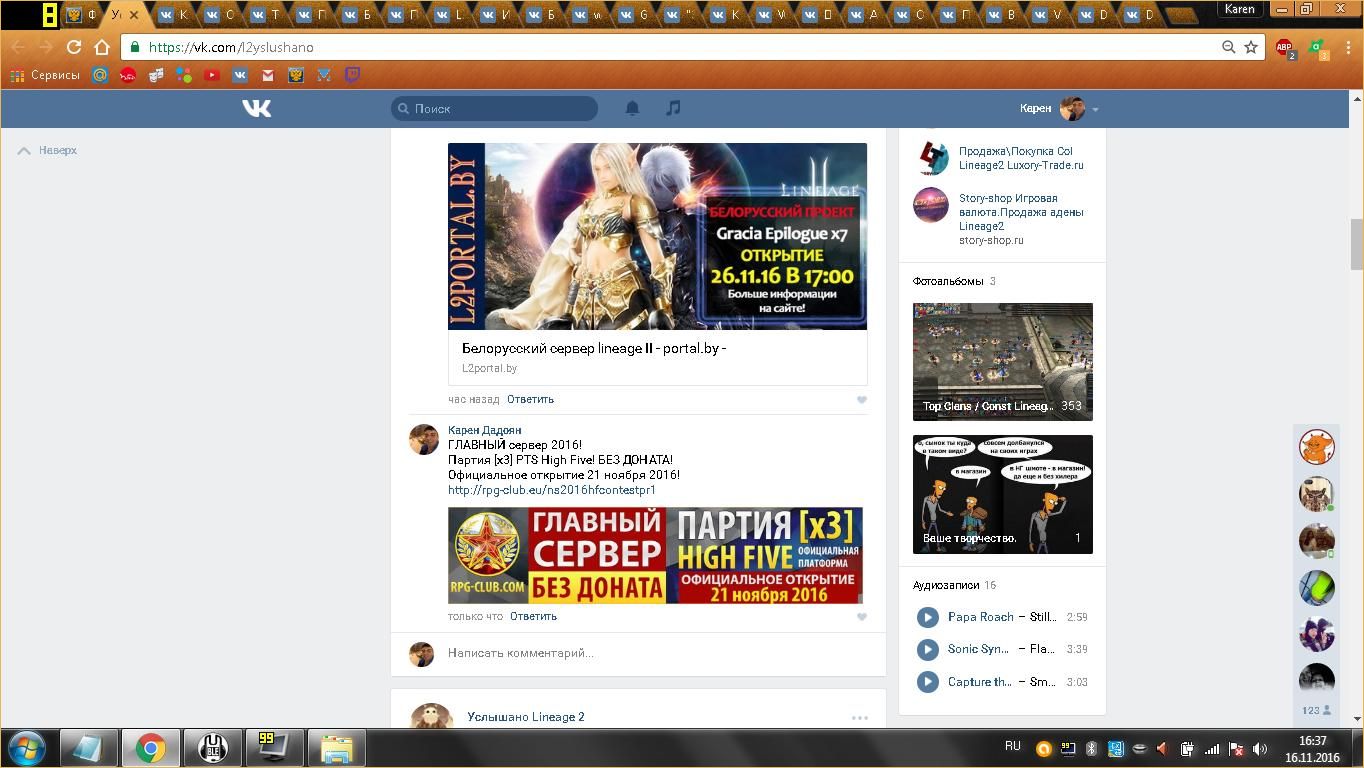Viewport: 1364px width, 768px height.
Task: Go to the browser home page icon
Action: (x=101, y=47)
